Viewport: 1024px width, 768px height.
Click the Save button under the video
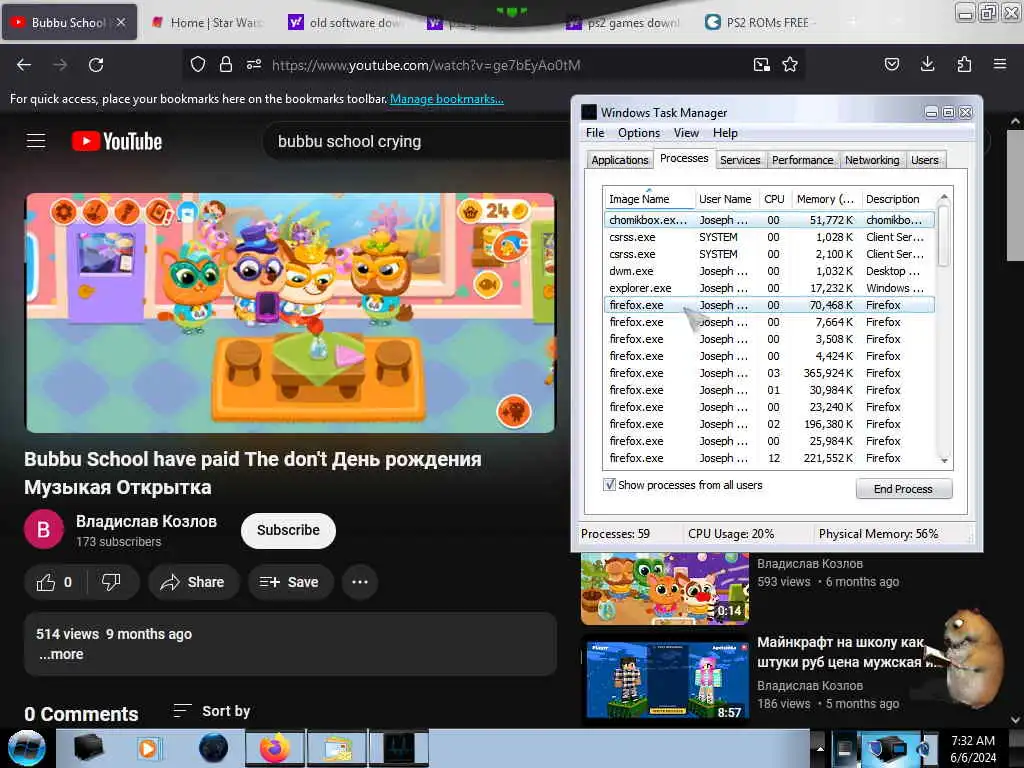coord(290,582)
